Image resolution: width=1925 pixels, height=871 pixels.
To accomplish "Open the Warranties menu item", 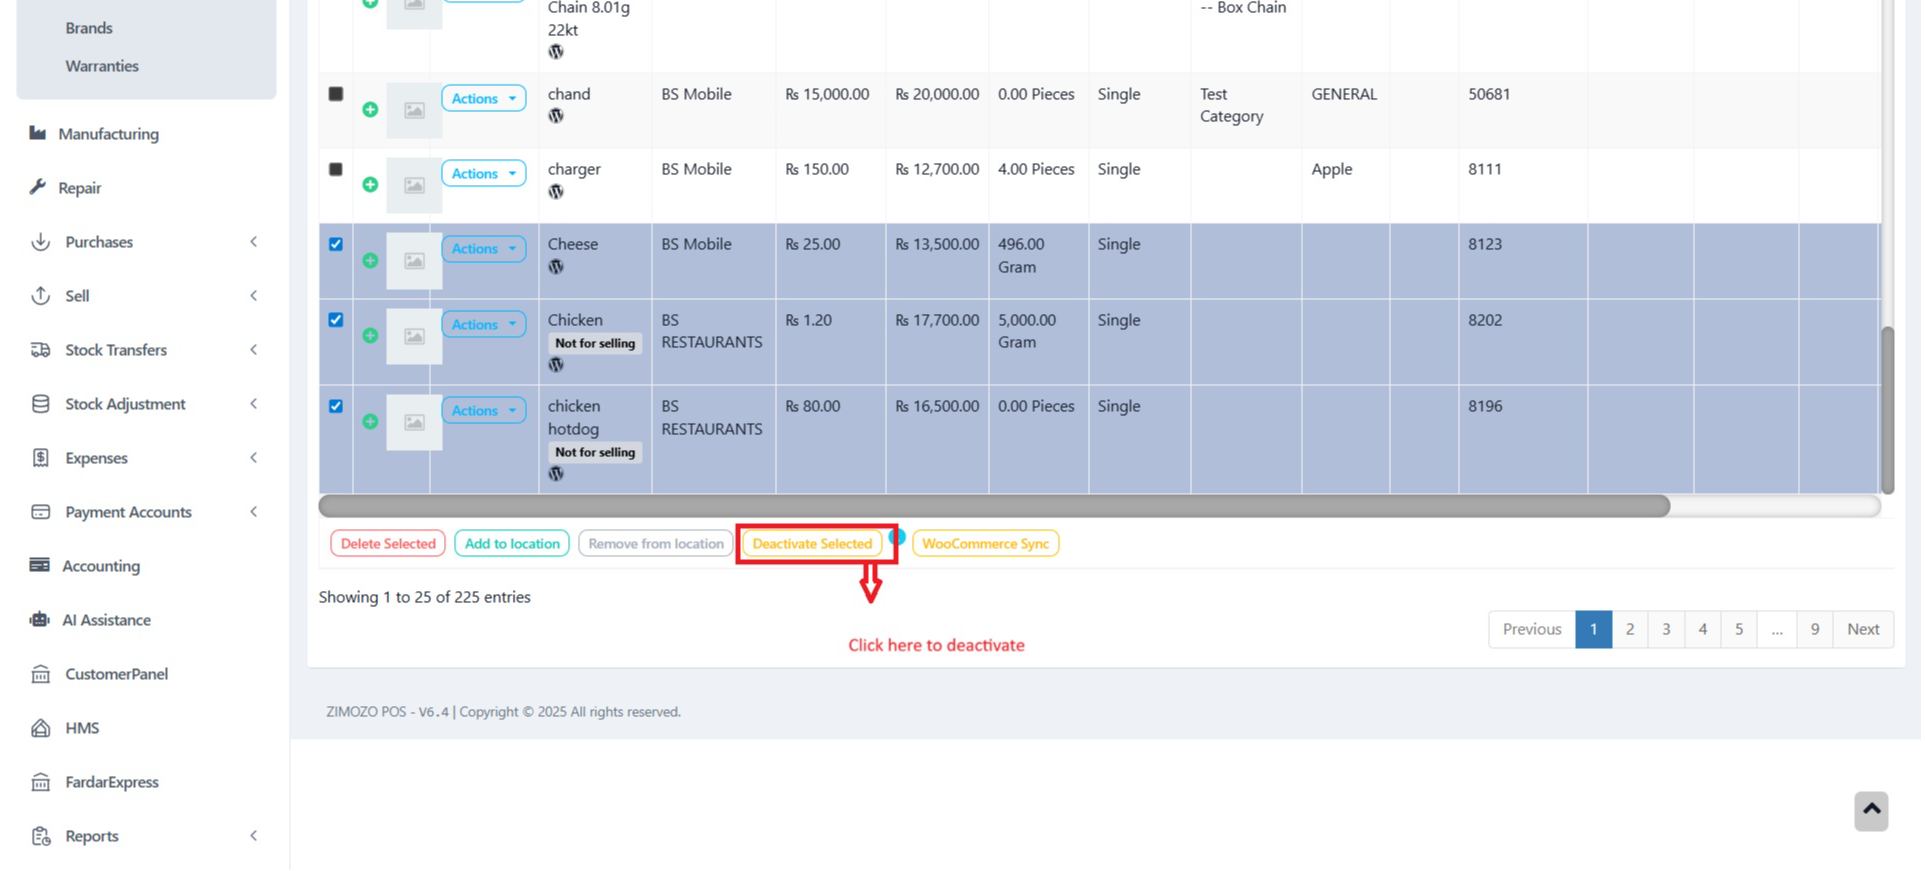I will 102,66.
